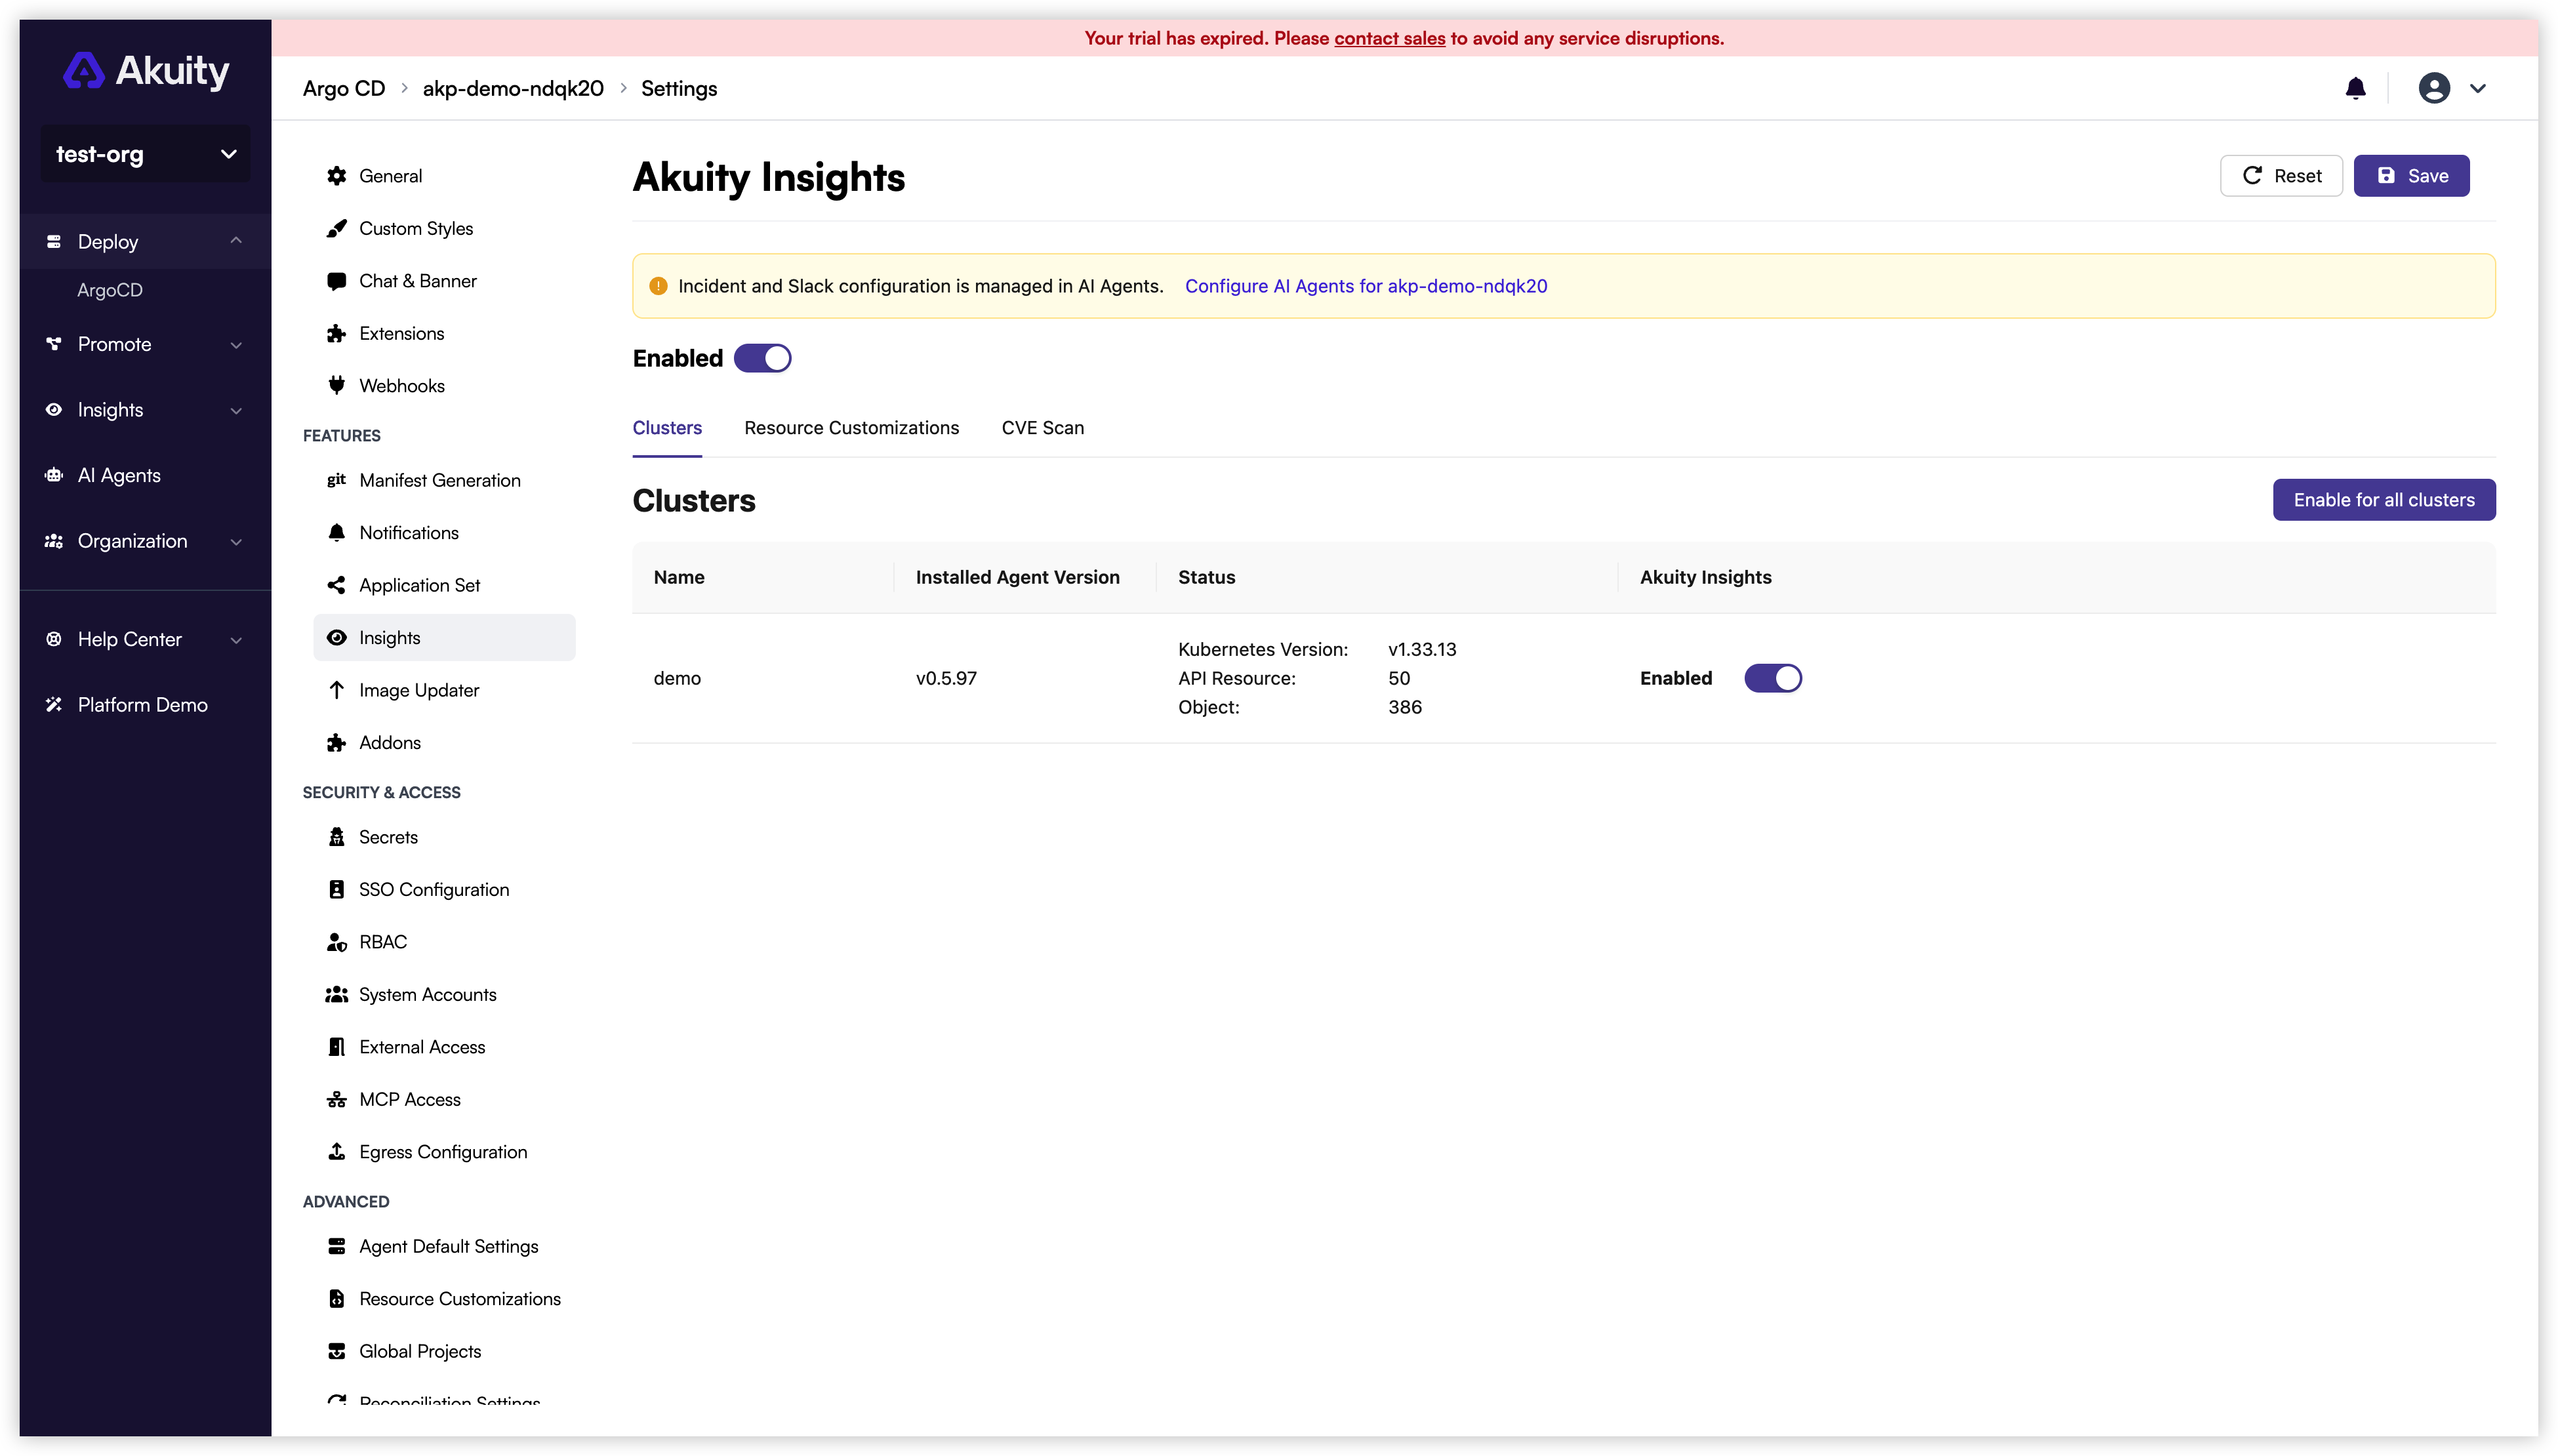Go to akp-demo-ndqk20 breadcrumb

pos(513,89)
